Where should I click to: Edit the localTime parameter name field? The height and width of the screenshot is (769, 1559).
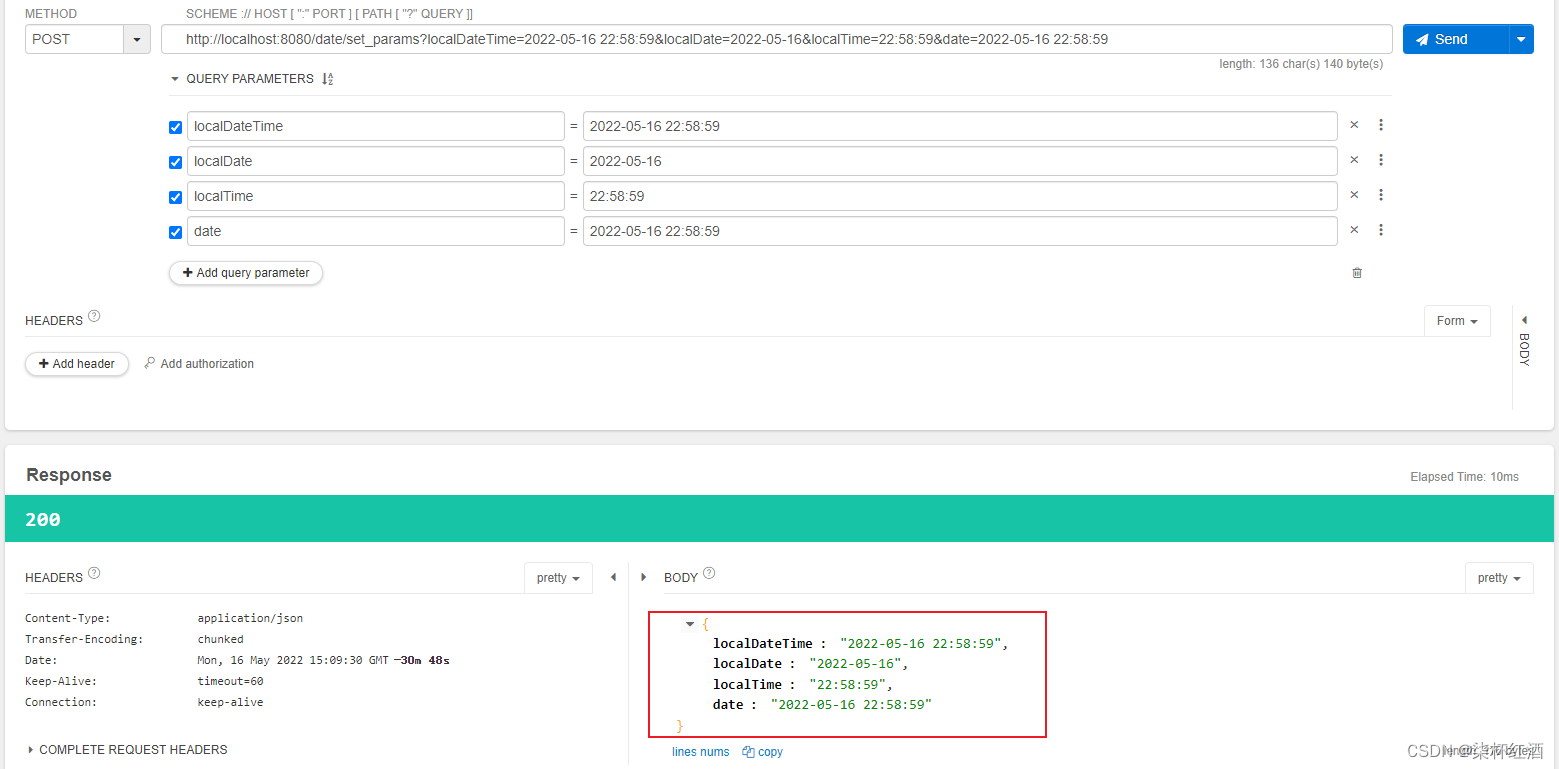click(x=376, y=196)
